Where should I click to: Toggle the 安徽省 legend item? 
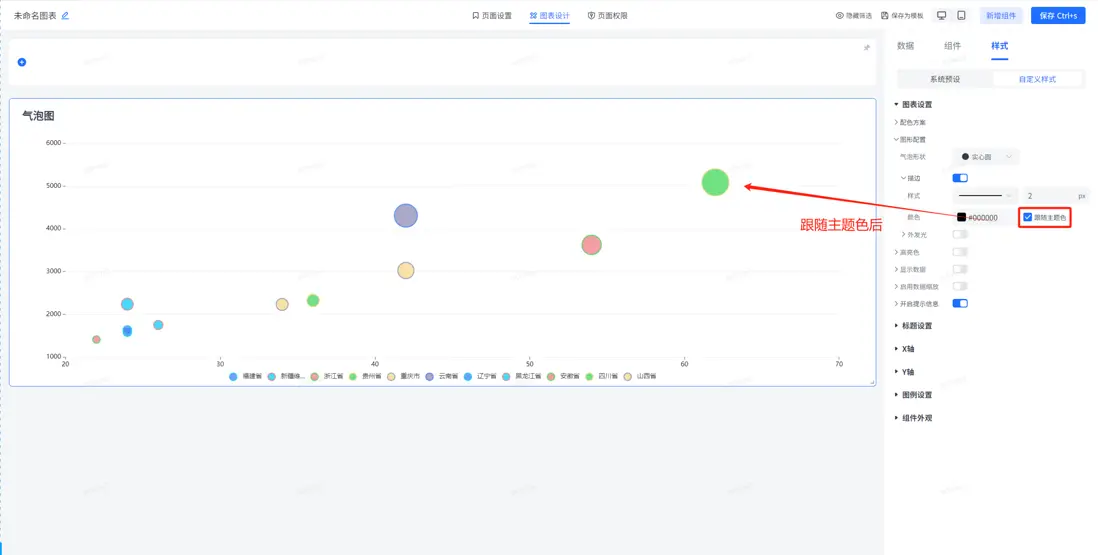pos(563,377)
